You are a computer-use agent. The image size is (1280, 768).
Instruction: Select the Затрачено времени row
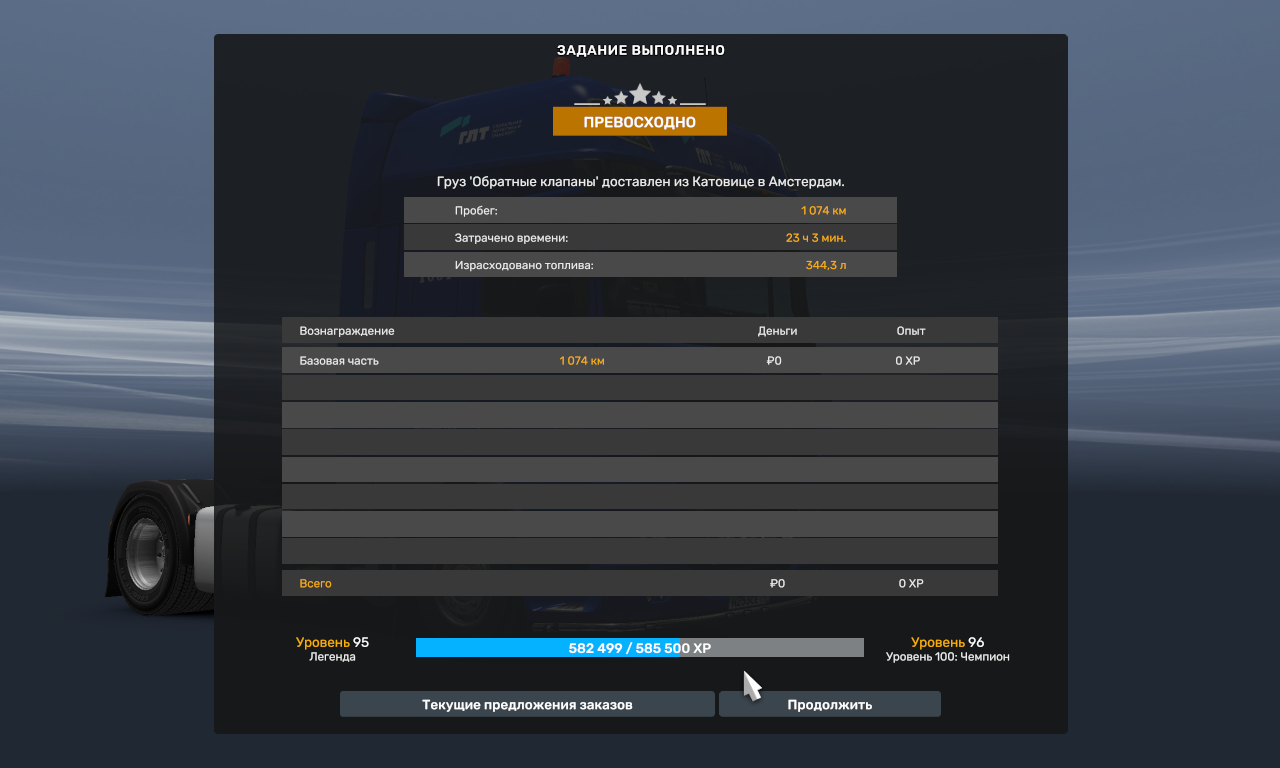(x=650, y=237)
